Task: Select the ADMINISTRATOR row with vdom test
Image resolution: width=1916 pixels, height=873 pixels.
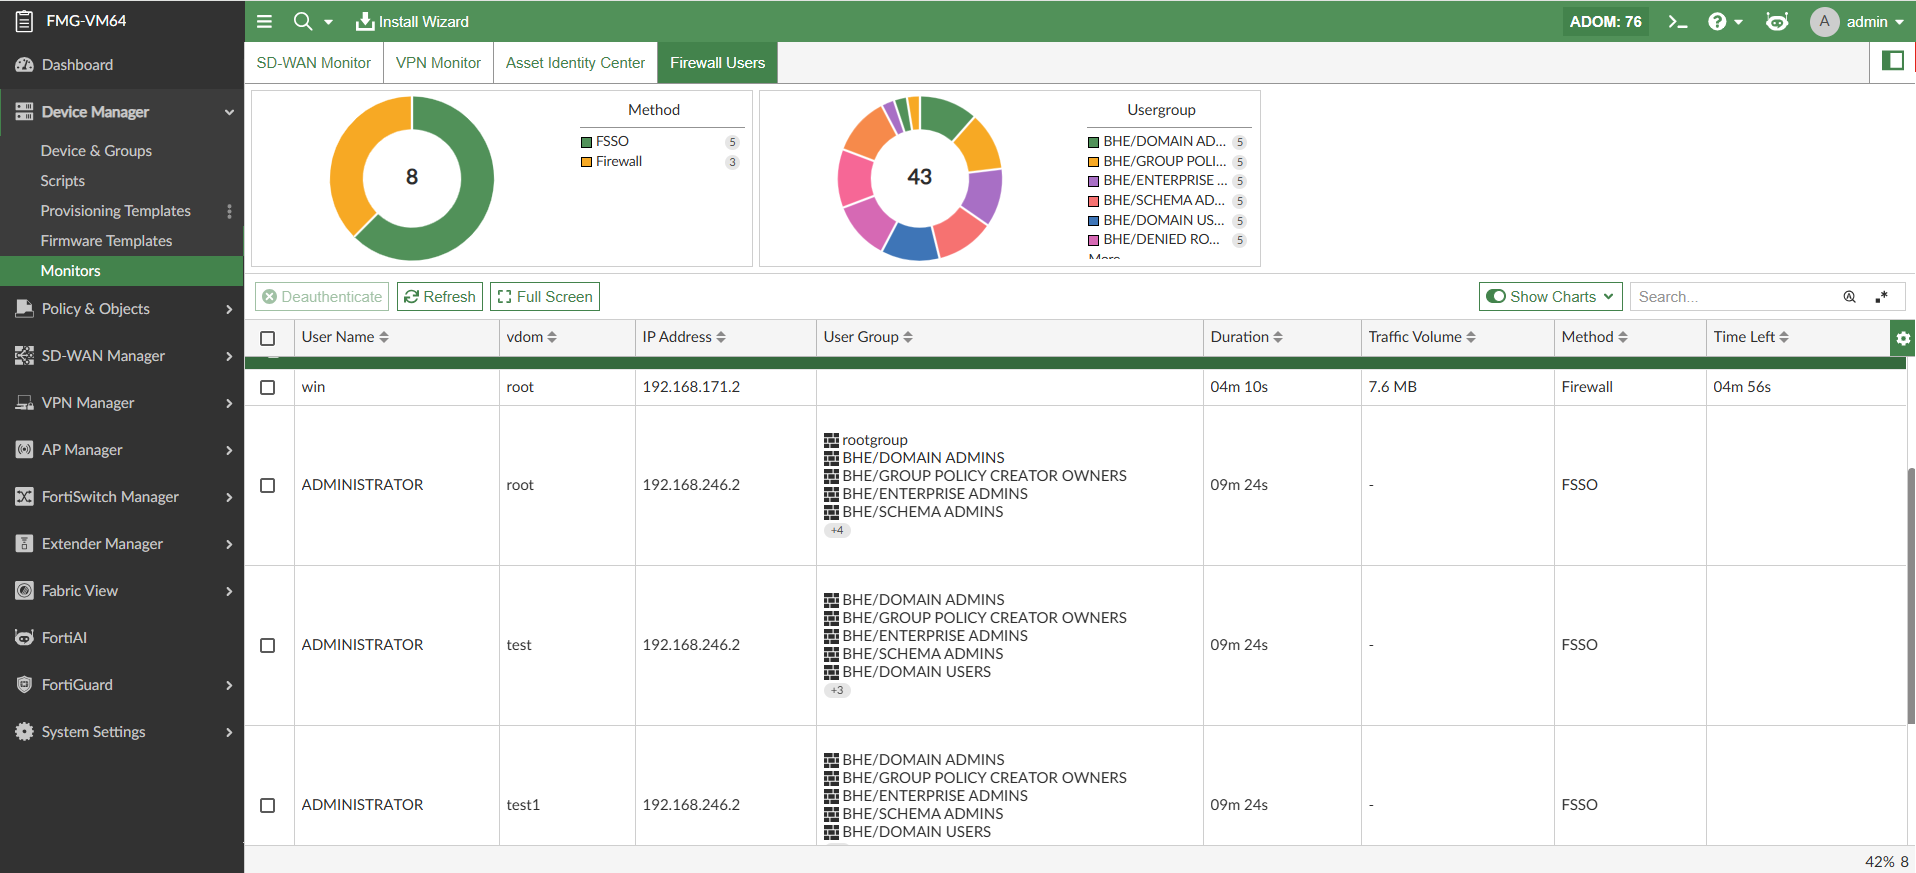Action: coord(268,645)
